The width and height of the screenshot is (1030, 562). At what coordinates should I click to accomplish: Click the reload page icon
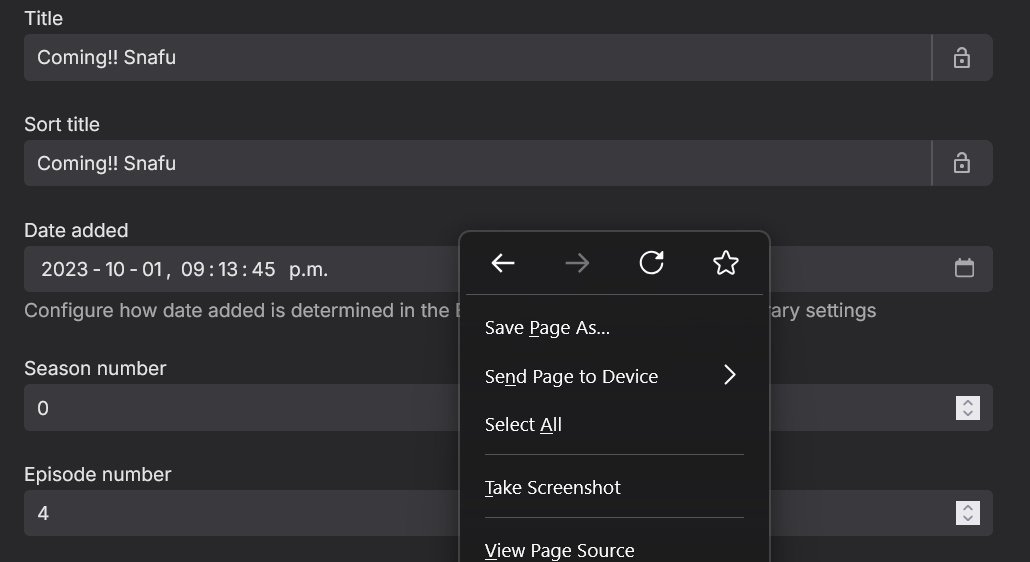pos(651,263)
